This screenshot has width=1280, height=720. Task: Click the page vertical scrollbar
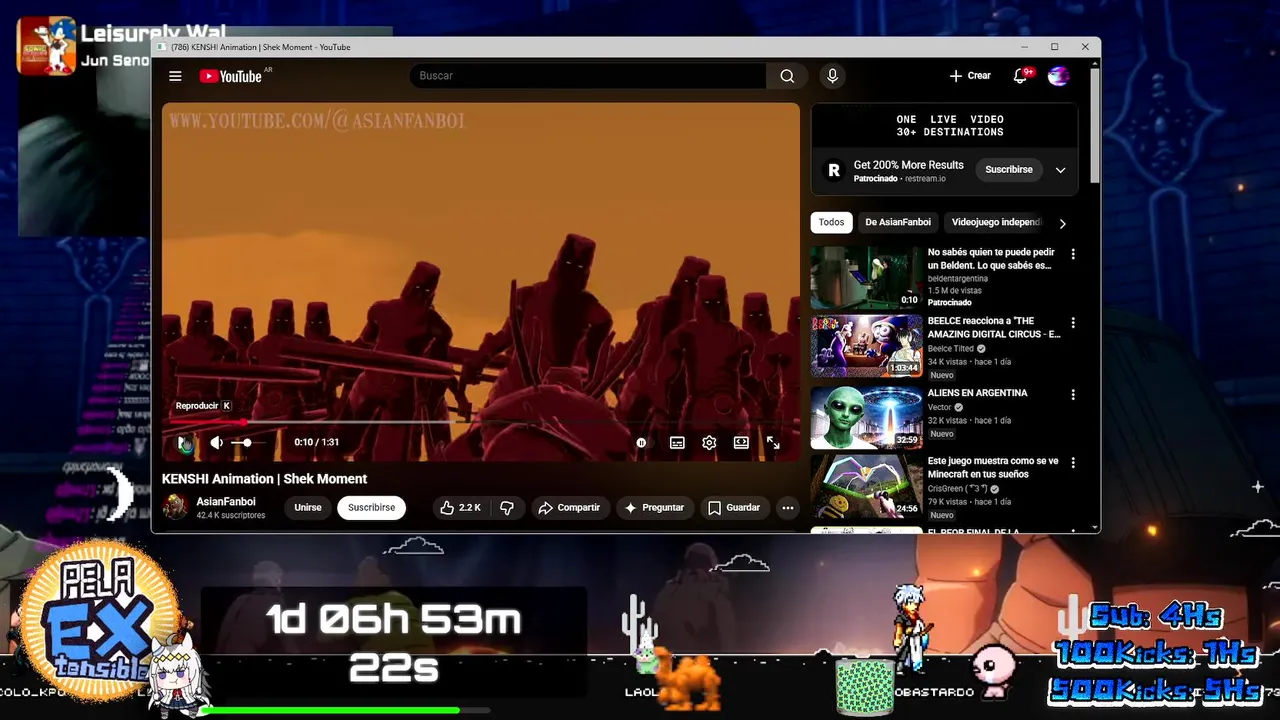pos(1095,125)
